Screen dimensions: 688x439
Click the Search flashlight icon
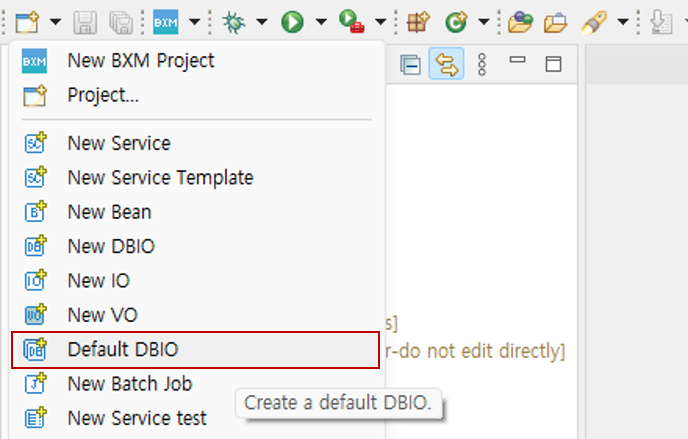(x=594, y=22)
